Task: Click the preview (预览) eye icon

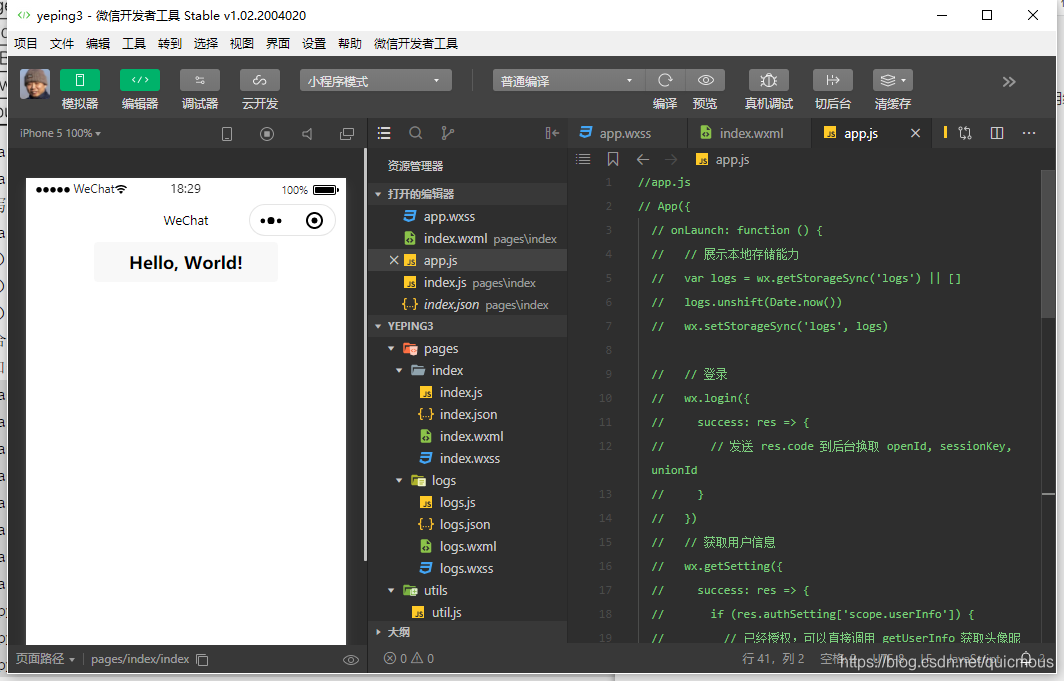Action: click(x=706, y=81)
